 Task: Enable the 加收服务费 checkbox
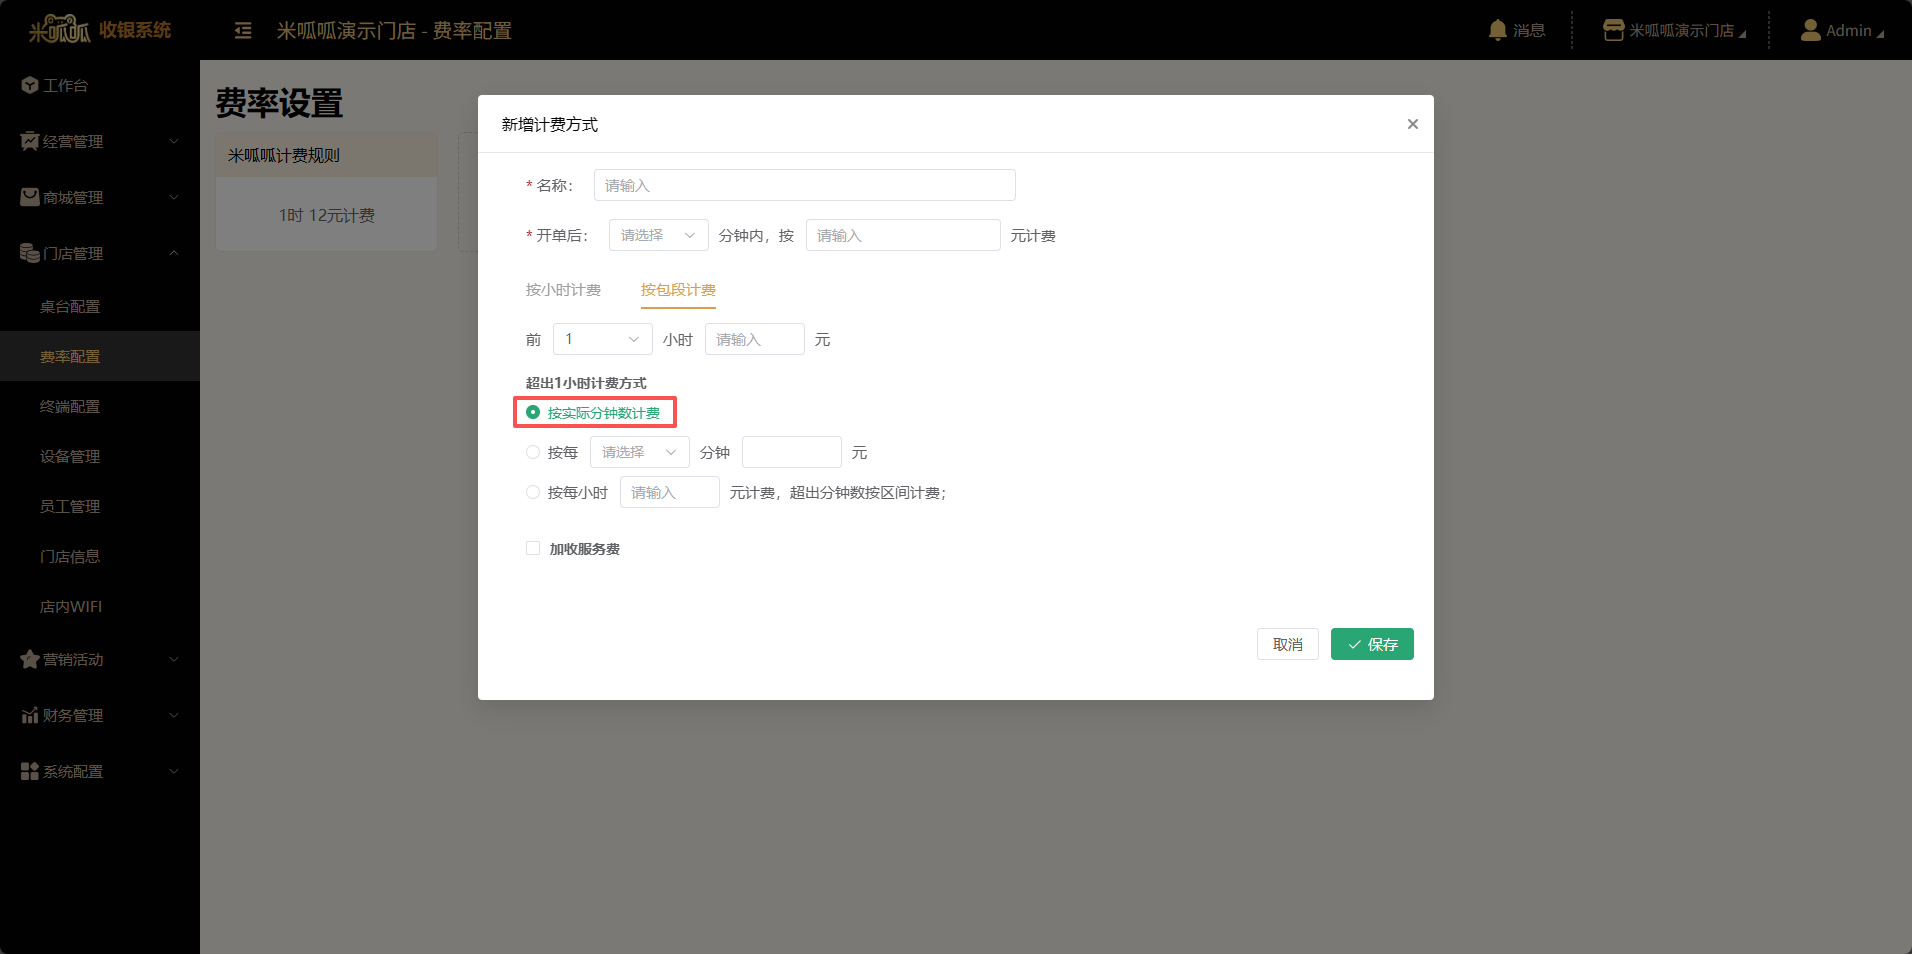532,548
